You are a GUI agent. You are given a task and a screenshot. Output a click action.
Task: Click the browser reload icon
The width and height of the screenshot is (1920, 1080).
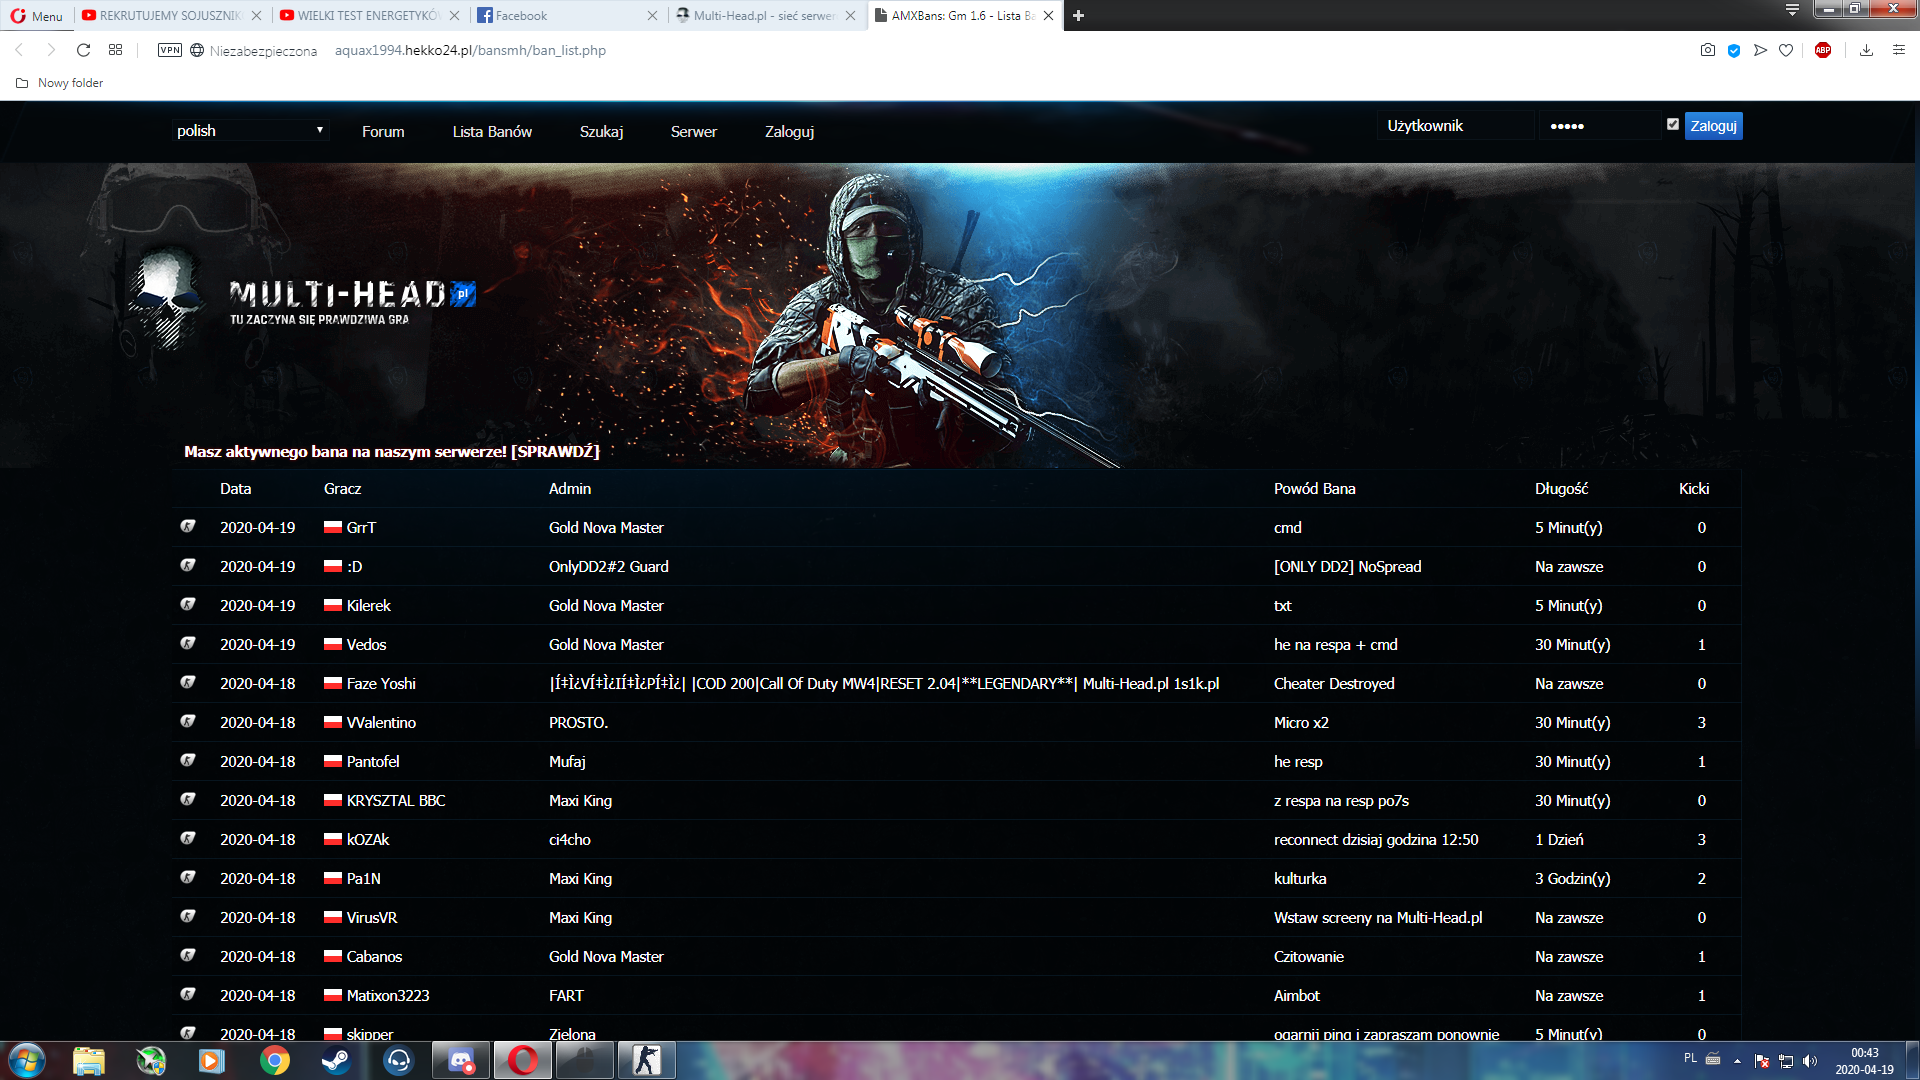[84, 50]
